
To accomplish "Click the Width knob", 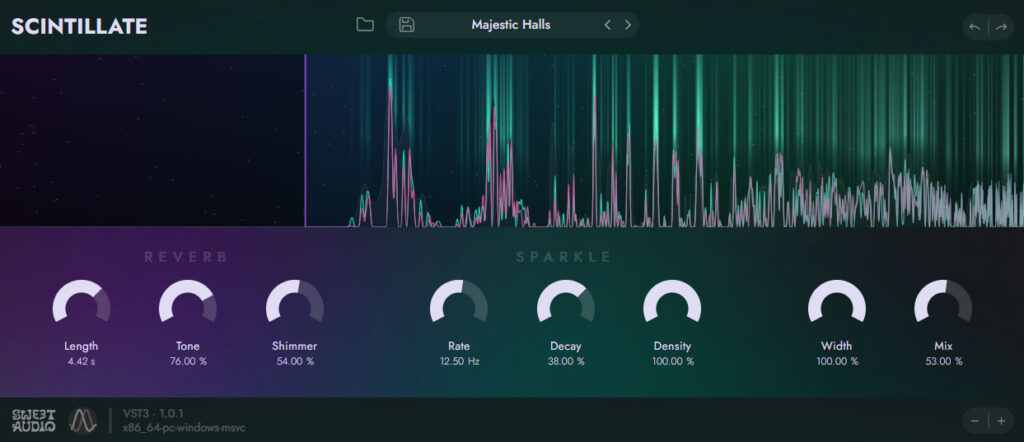I will [x=837, y=302].
